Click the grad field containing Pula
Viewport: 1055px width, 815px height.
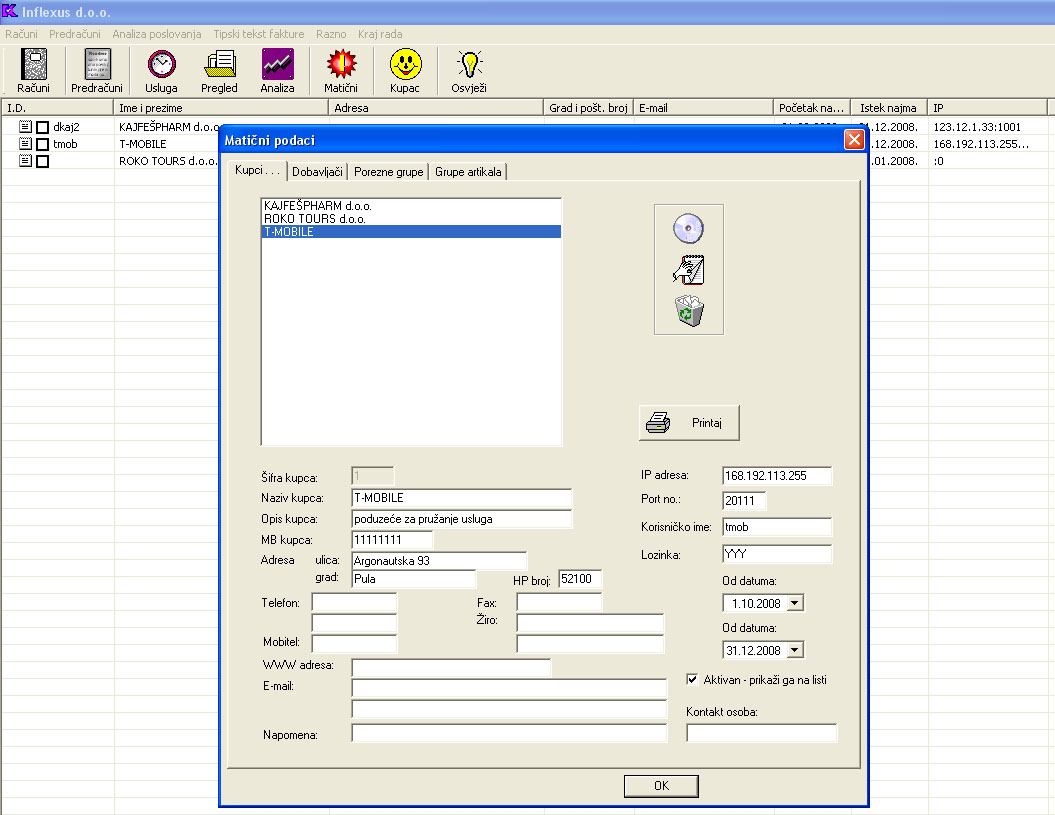tap(414, 579)
